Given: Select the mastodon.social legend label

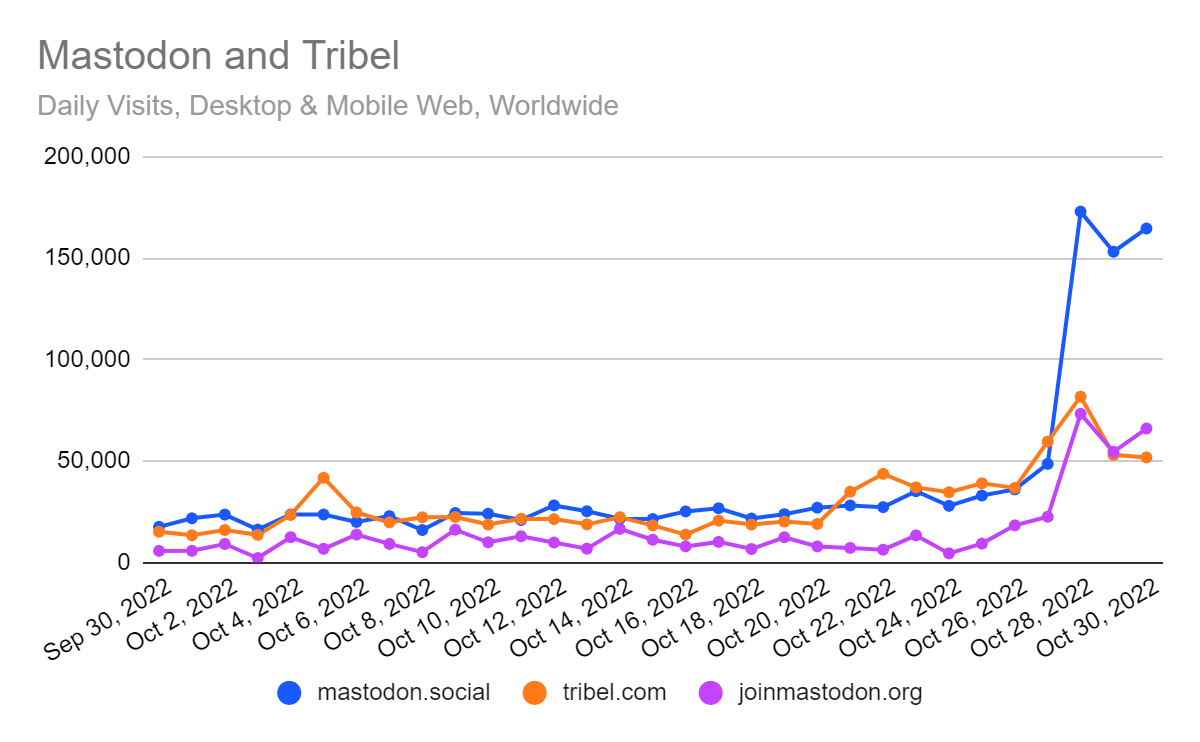Looking at the screenshot, I should click(x=403, y=692).
